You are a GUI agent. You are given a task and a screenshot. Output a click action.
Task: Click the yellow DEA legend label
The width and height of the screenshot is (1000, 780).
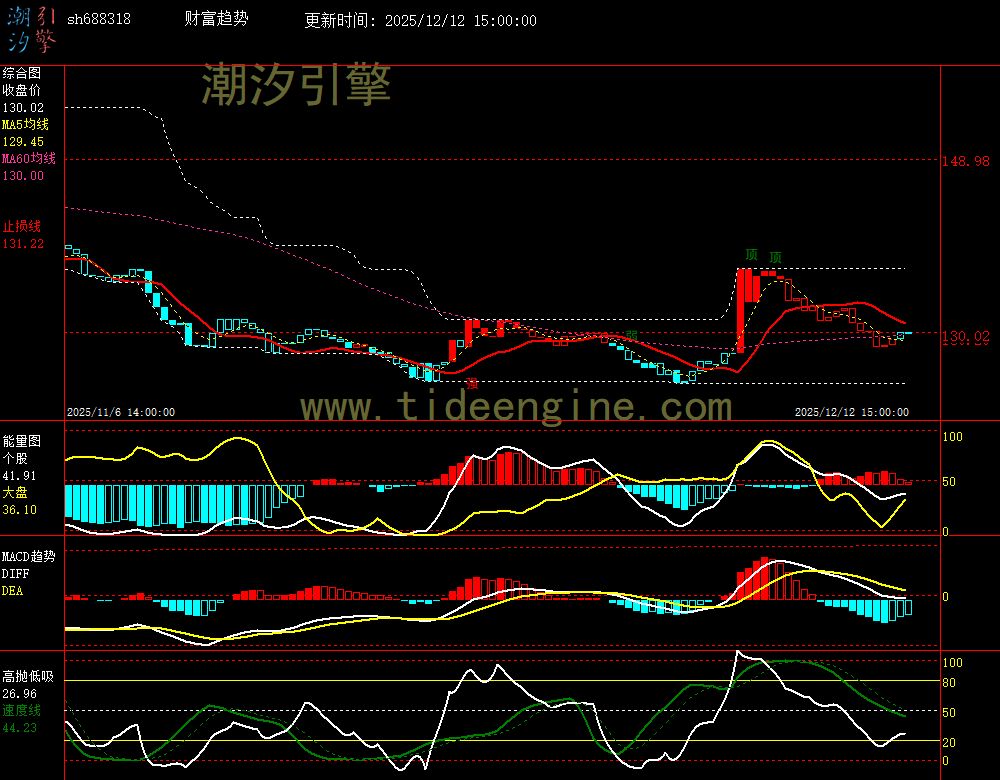point(12,590)
